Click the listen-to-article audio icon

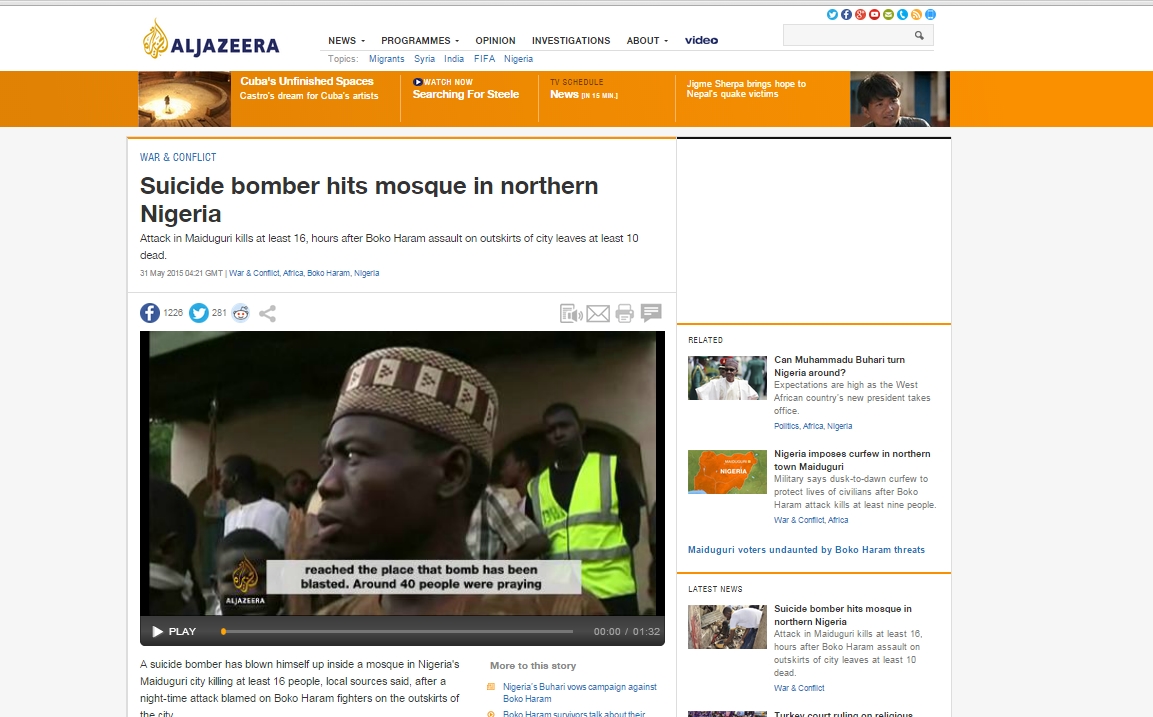pos(571,314)
